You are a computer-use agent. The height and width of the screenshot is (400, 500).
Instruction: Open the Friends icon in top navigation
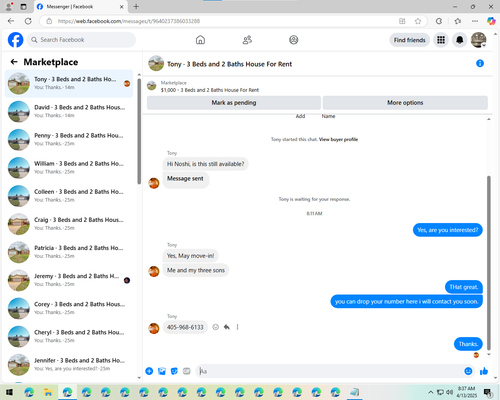(247, 40)
